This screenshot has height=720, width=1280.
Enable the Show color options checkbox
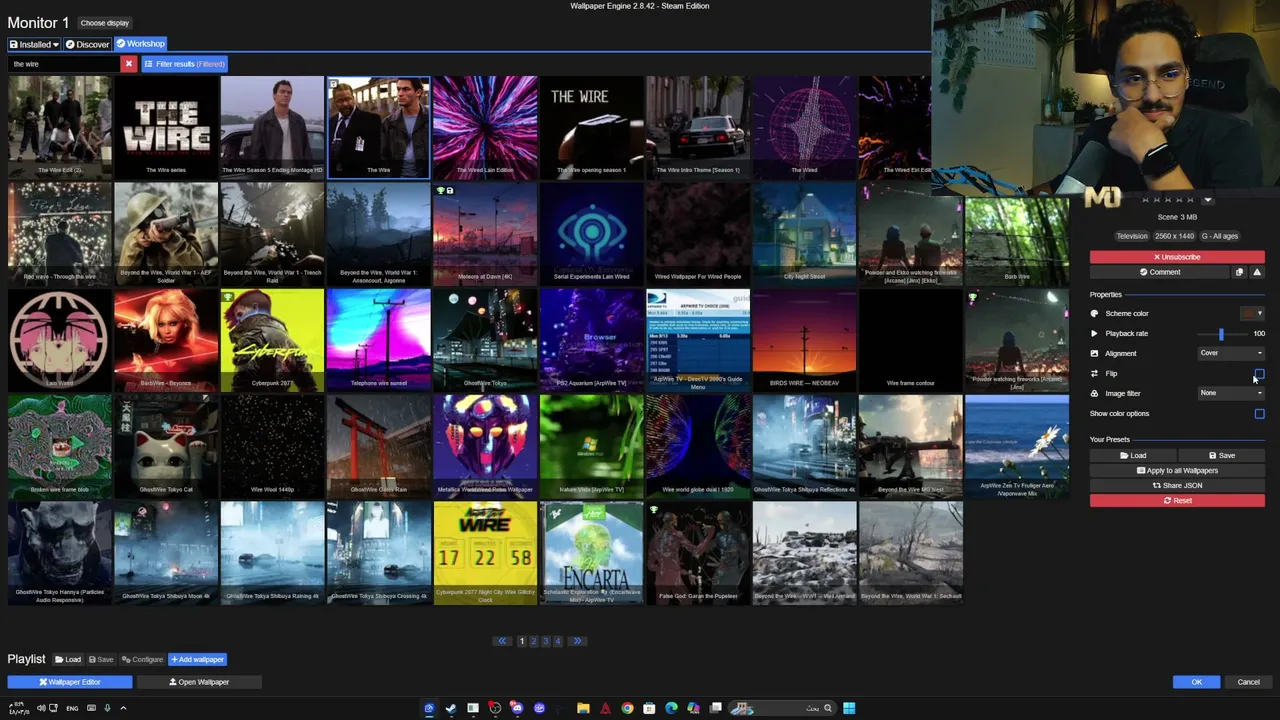pos(1259,414)
